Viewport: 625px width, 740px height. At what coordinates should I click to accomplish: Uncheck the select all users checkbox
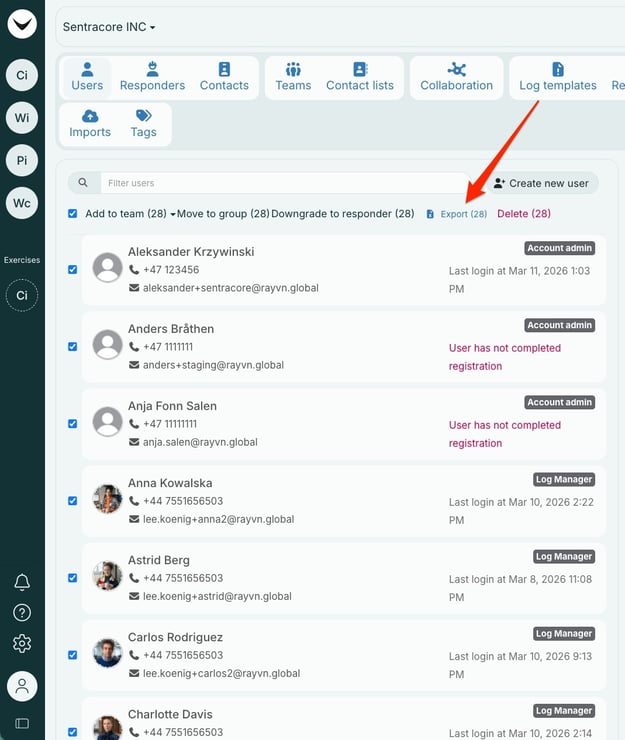pos(73,213)
